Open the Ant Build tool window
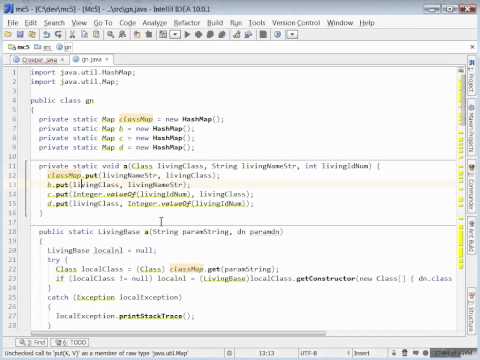The image size is (480, 360). [471, 236]
